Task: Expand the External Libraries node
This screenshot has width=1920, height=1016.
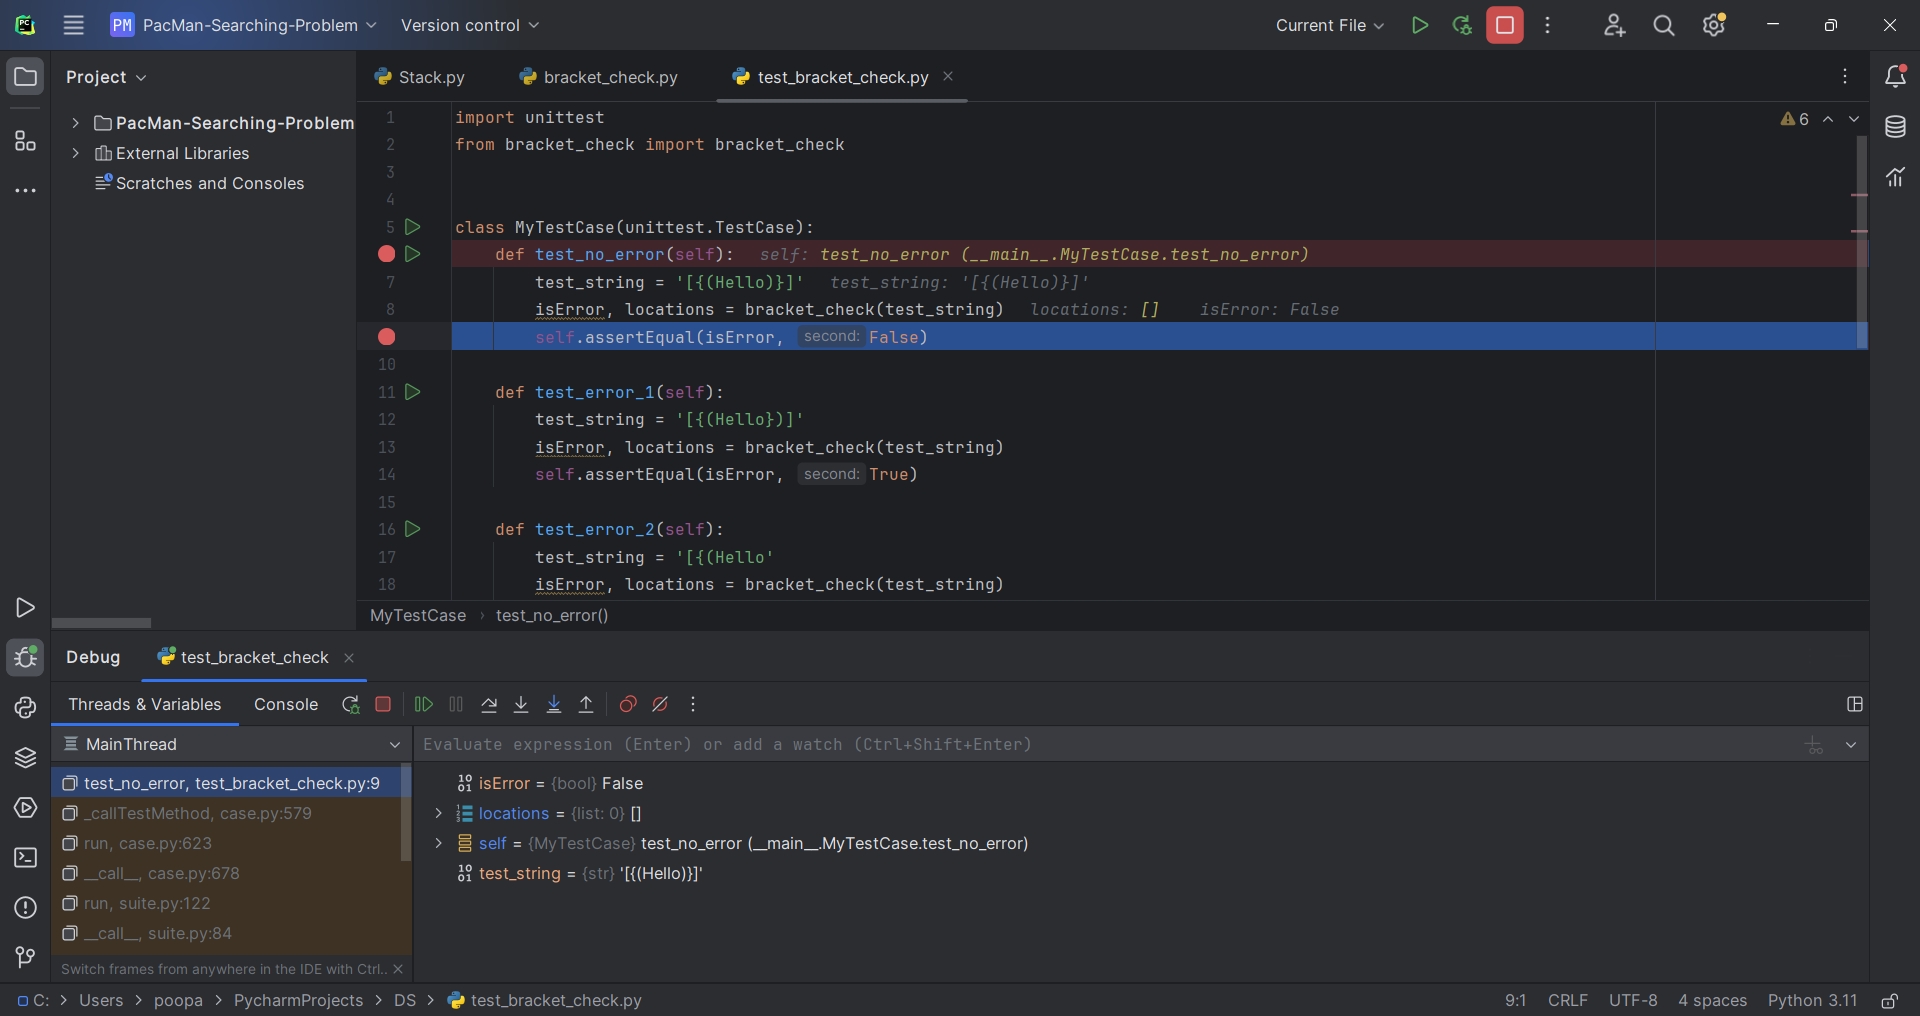Action: pyautogui.click(x=76, y=153)
